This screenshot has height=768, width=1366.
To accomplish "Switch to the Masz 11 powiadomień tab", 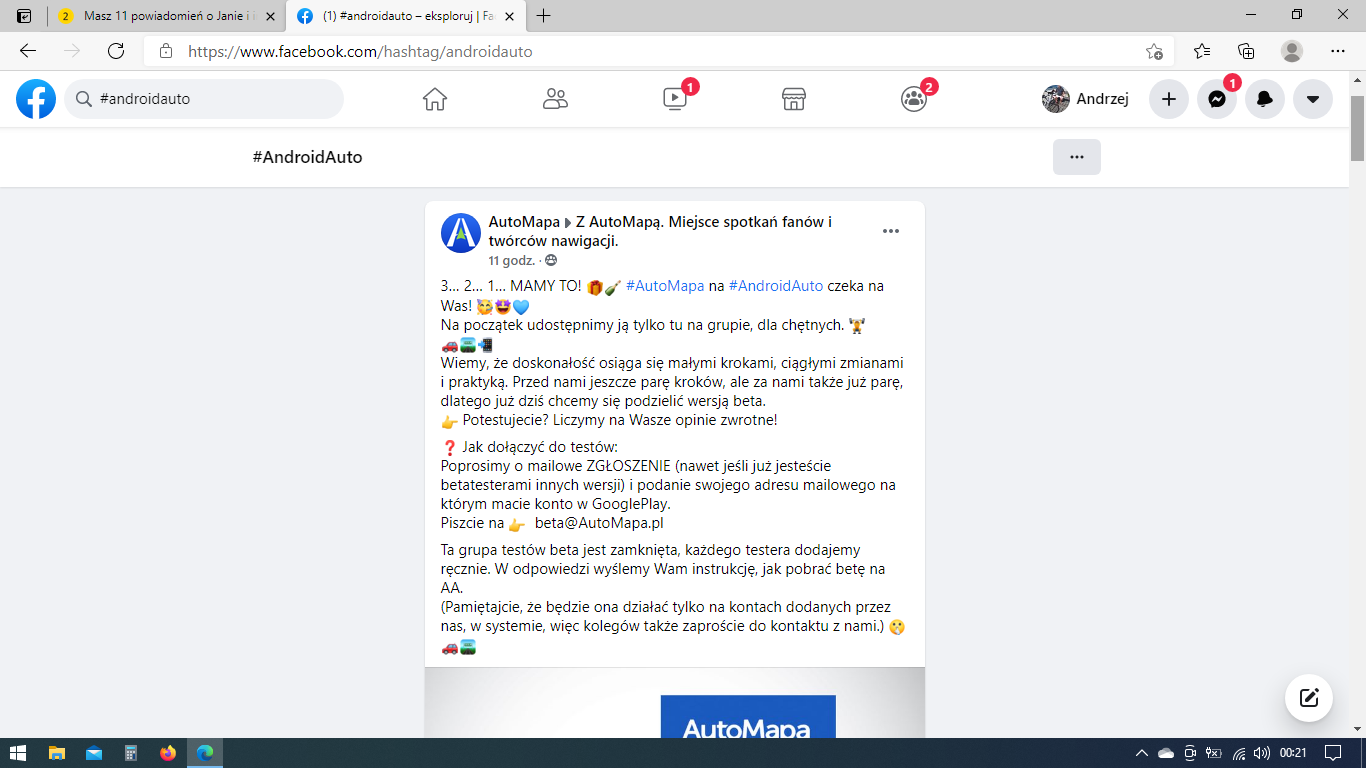I will (165, 16).
